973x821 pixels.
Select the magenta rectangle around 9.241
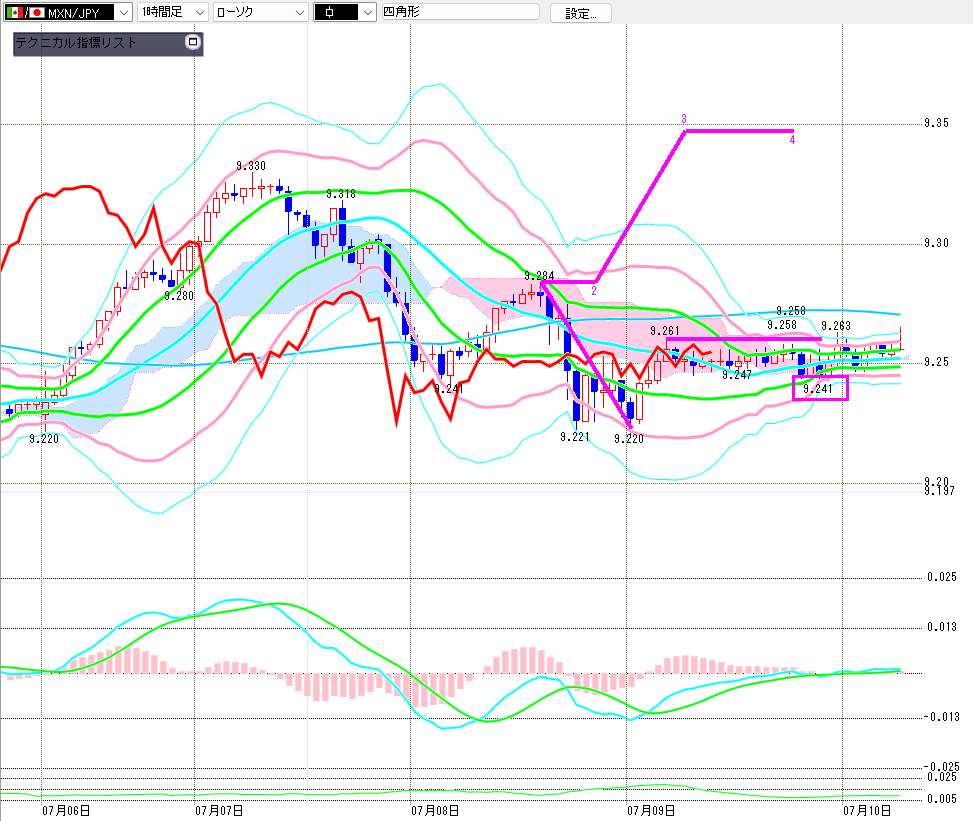(820, 388)
